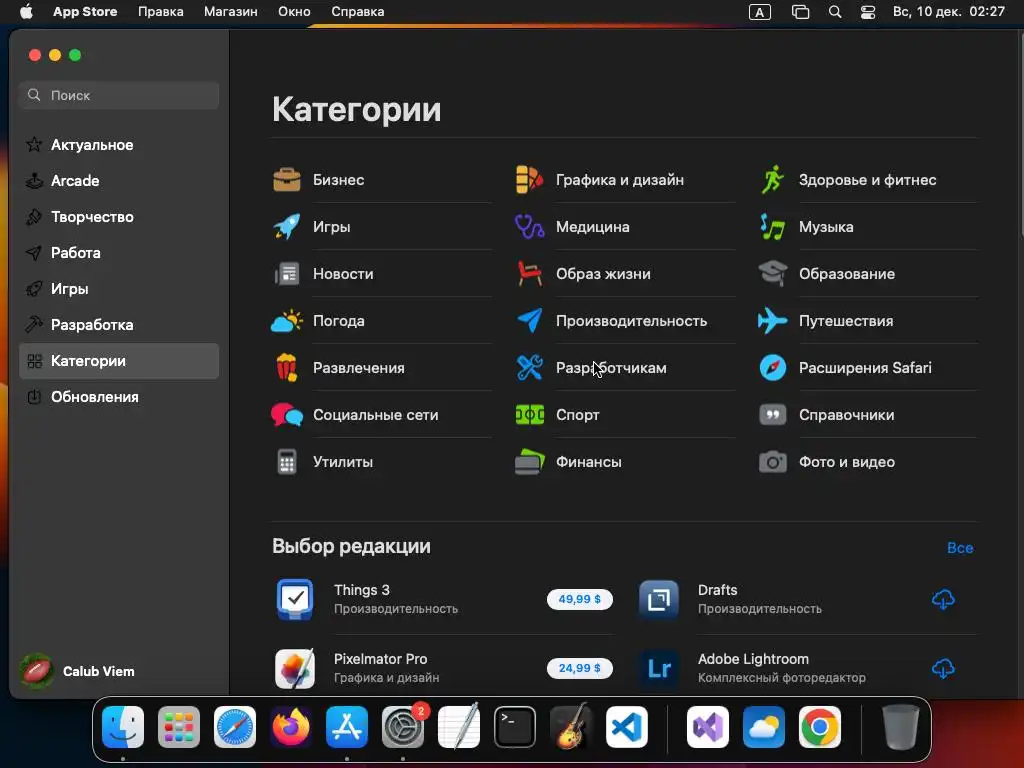Click the Финансы wallet icon
The height and width of the screenshot is (768, 1024).
point(530,462)
